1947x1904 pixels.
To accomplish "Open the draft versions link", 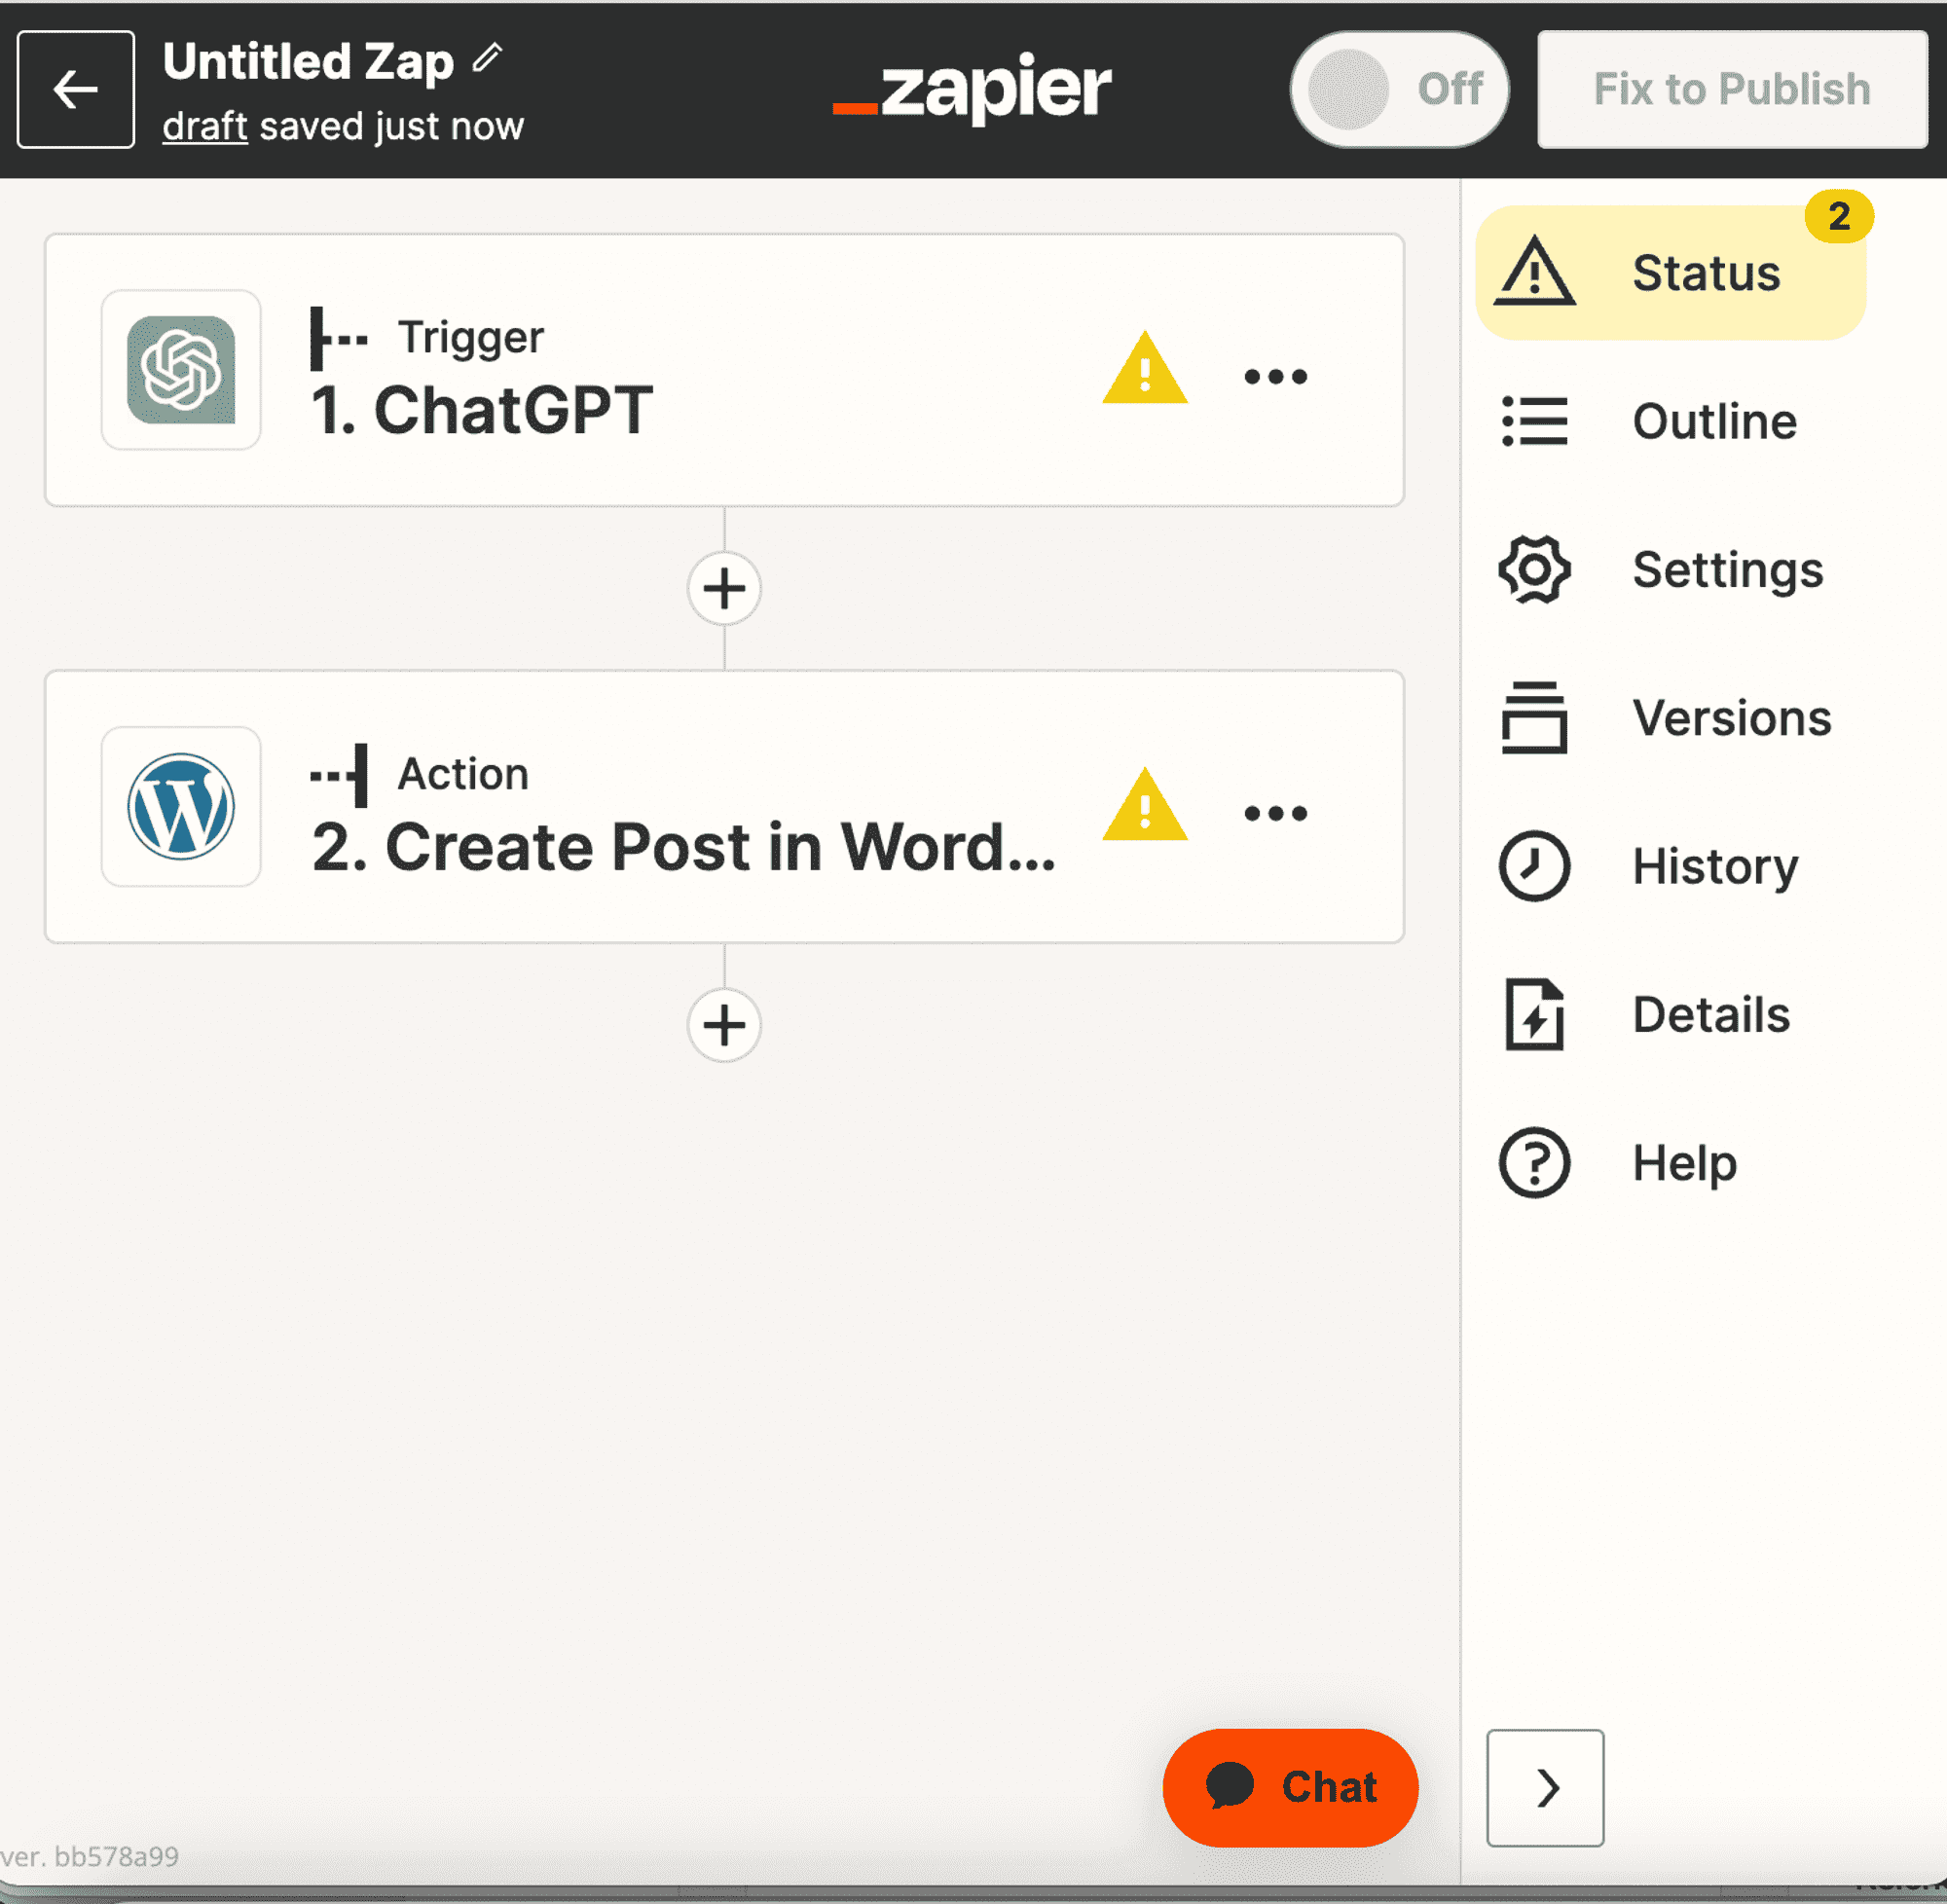I will (205, 127).
